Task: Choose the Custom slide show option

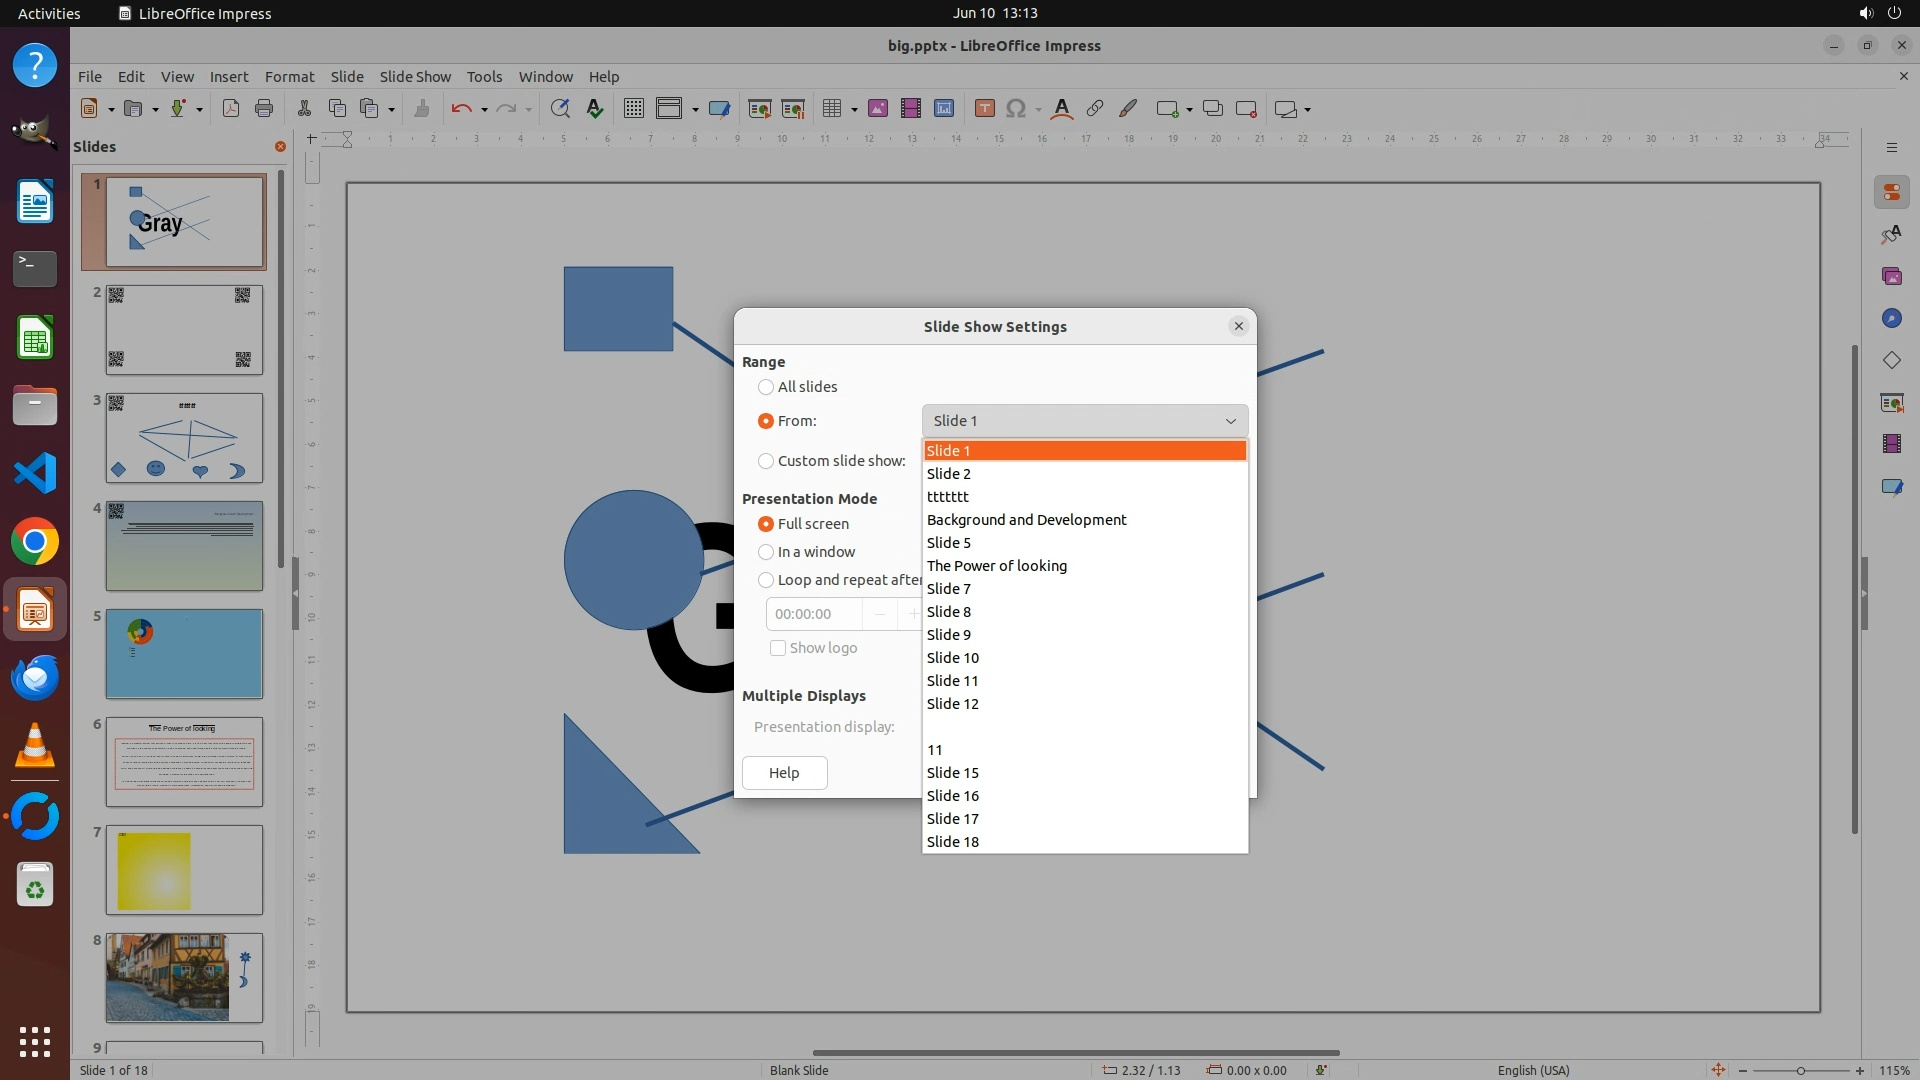Action: [766, 461]
